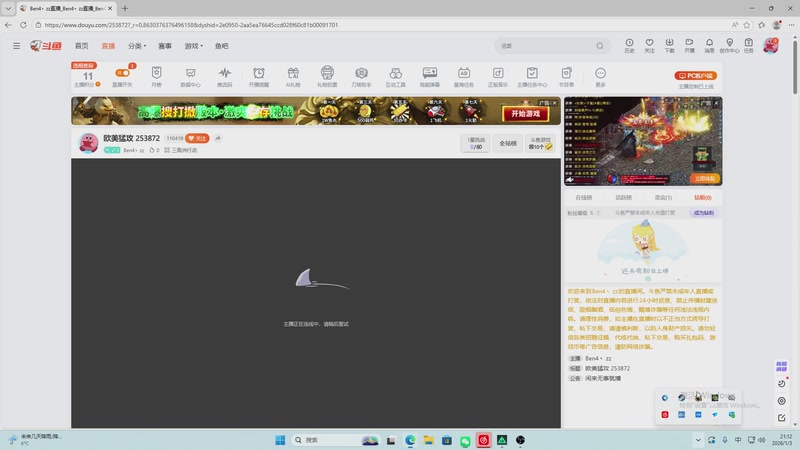Screen dimensions: 800x450
Task: Select the 直播 tab in the top navigation
Action: click(x=108, y=46)
